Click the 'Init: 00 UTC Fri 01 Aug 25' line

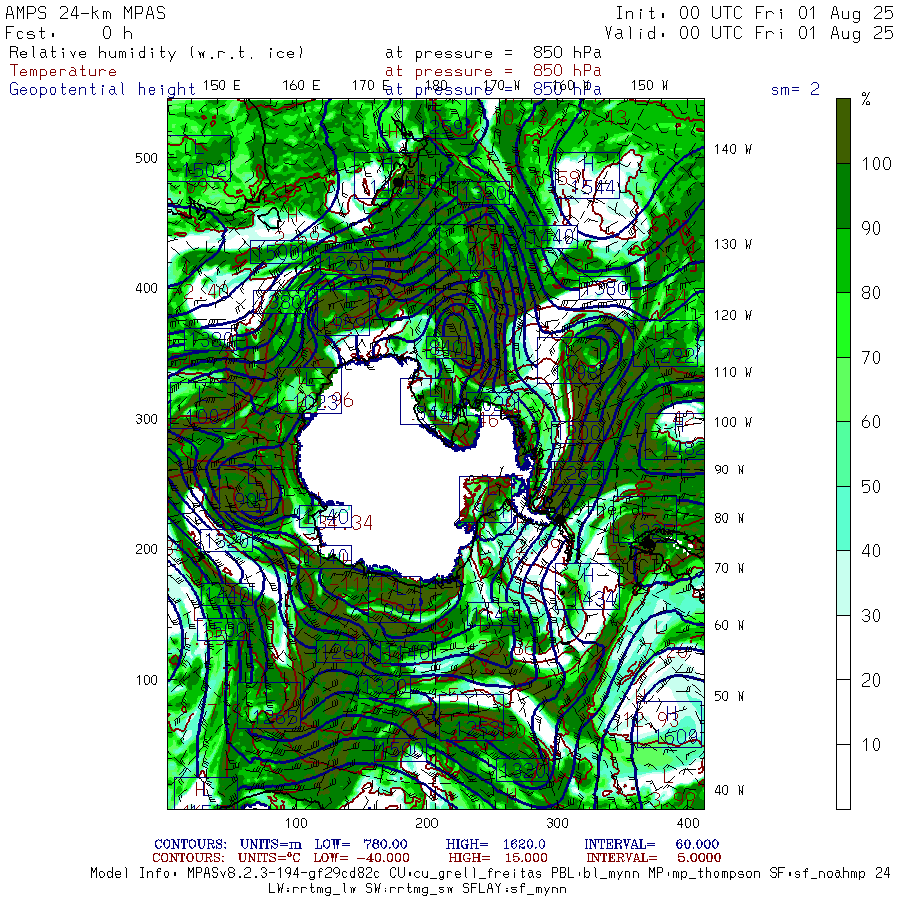[754, 13]
